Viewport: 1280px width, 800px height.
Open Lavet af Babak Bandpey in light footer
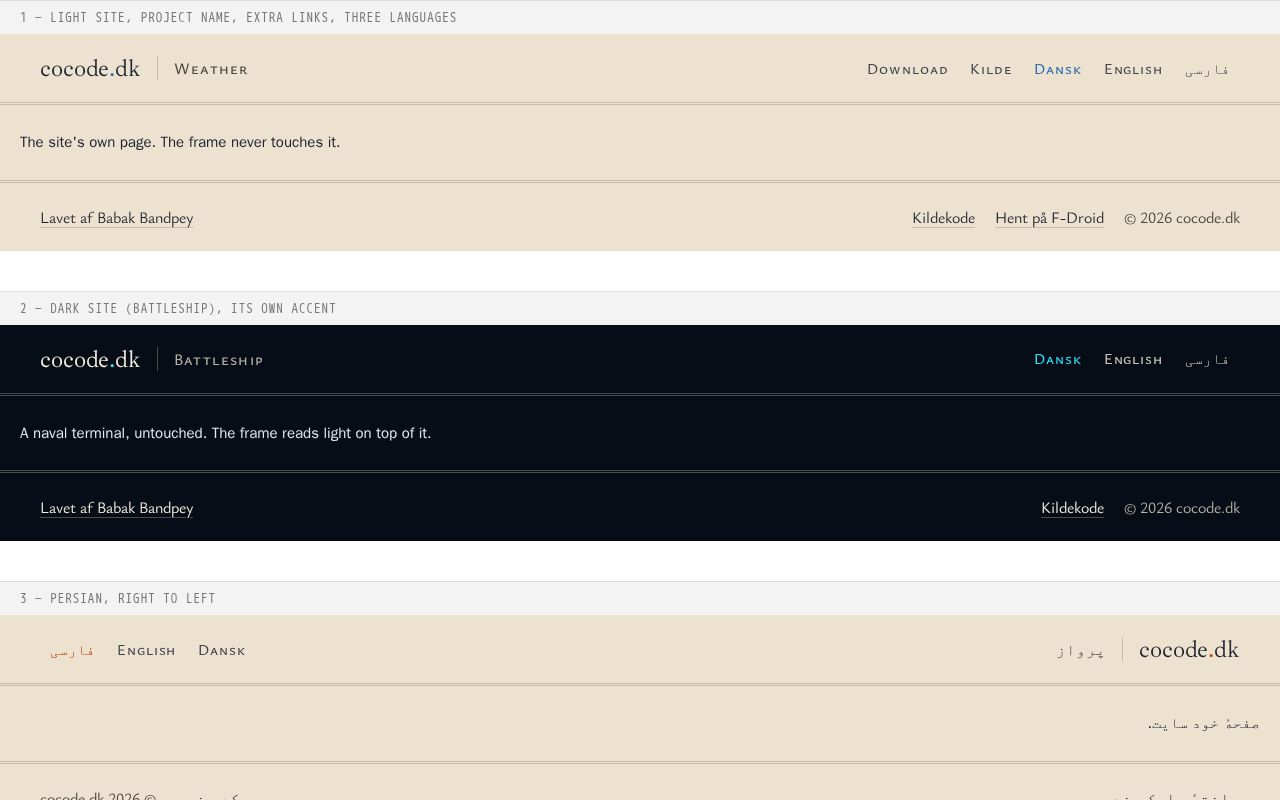(117, 218)
